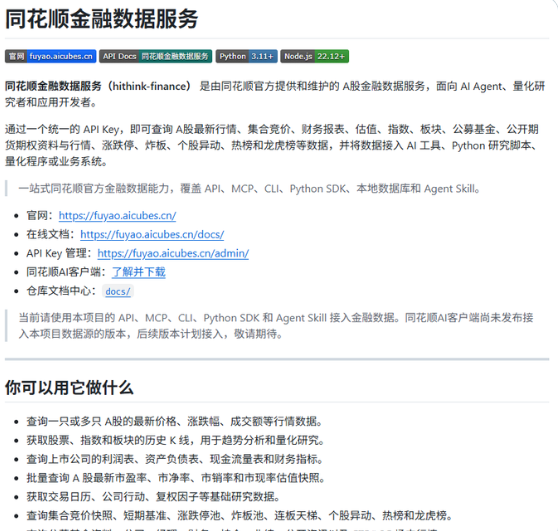Viewport: 558px width, 531px height.
Task: Click the note starting 当前请使用本项目的 API
Action: (x=276, y=326)
